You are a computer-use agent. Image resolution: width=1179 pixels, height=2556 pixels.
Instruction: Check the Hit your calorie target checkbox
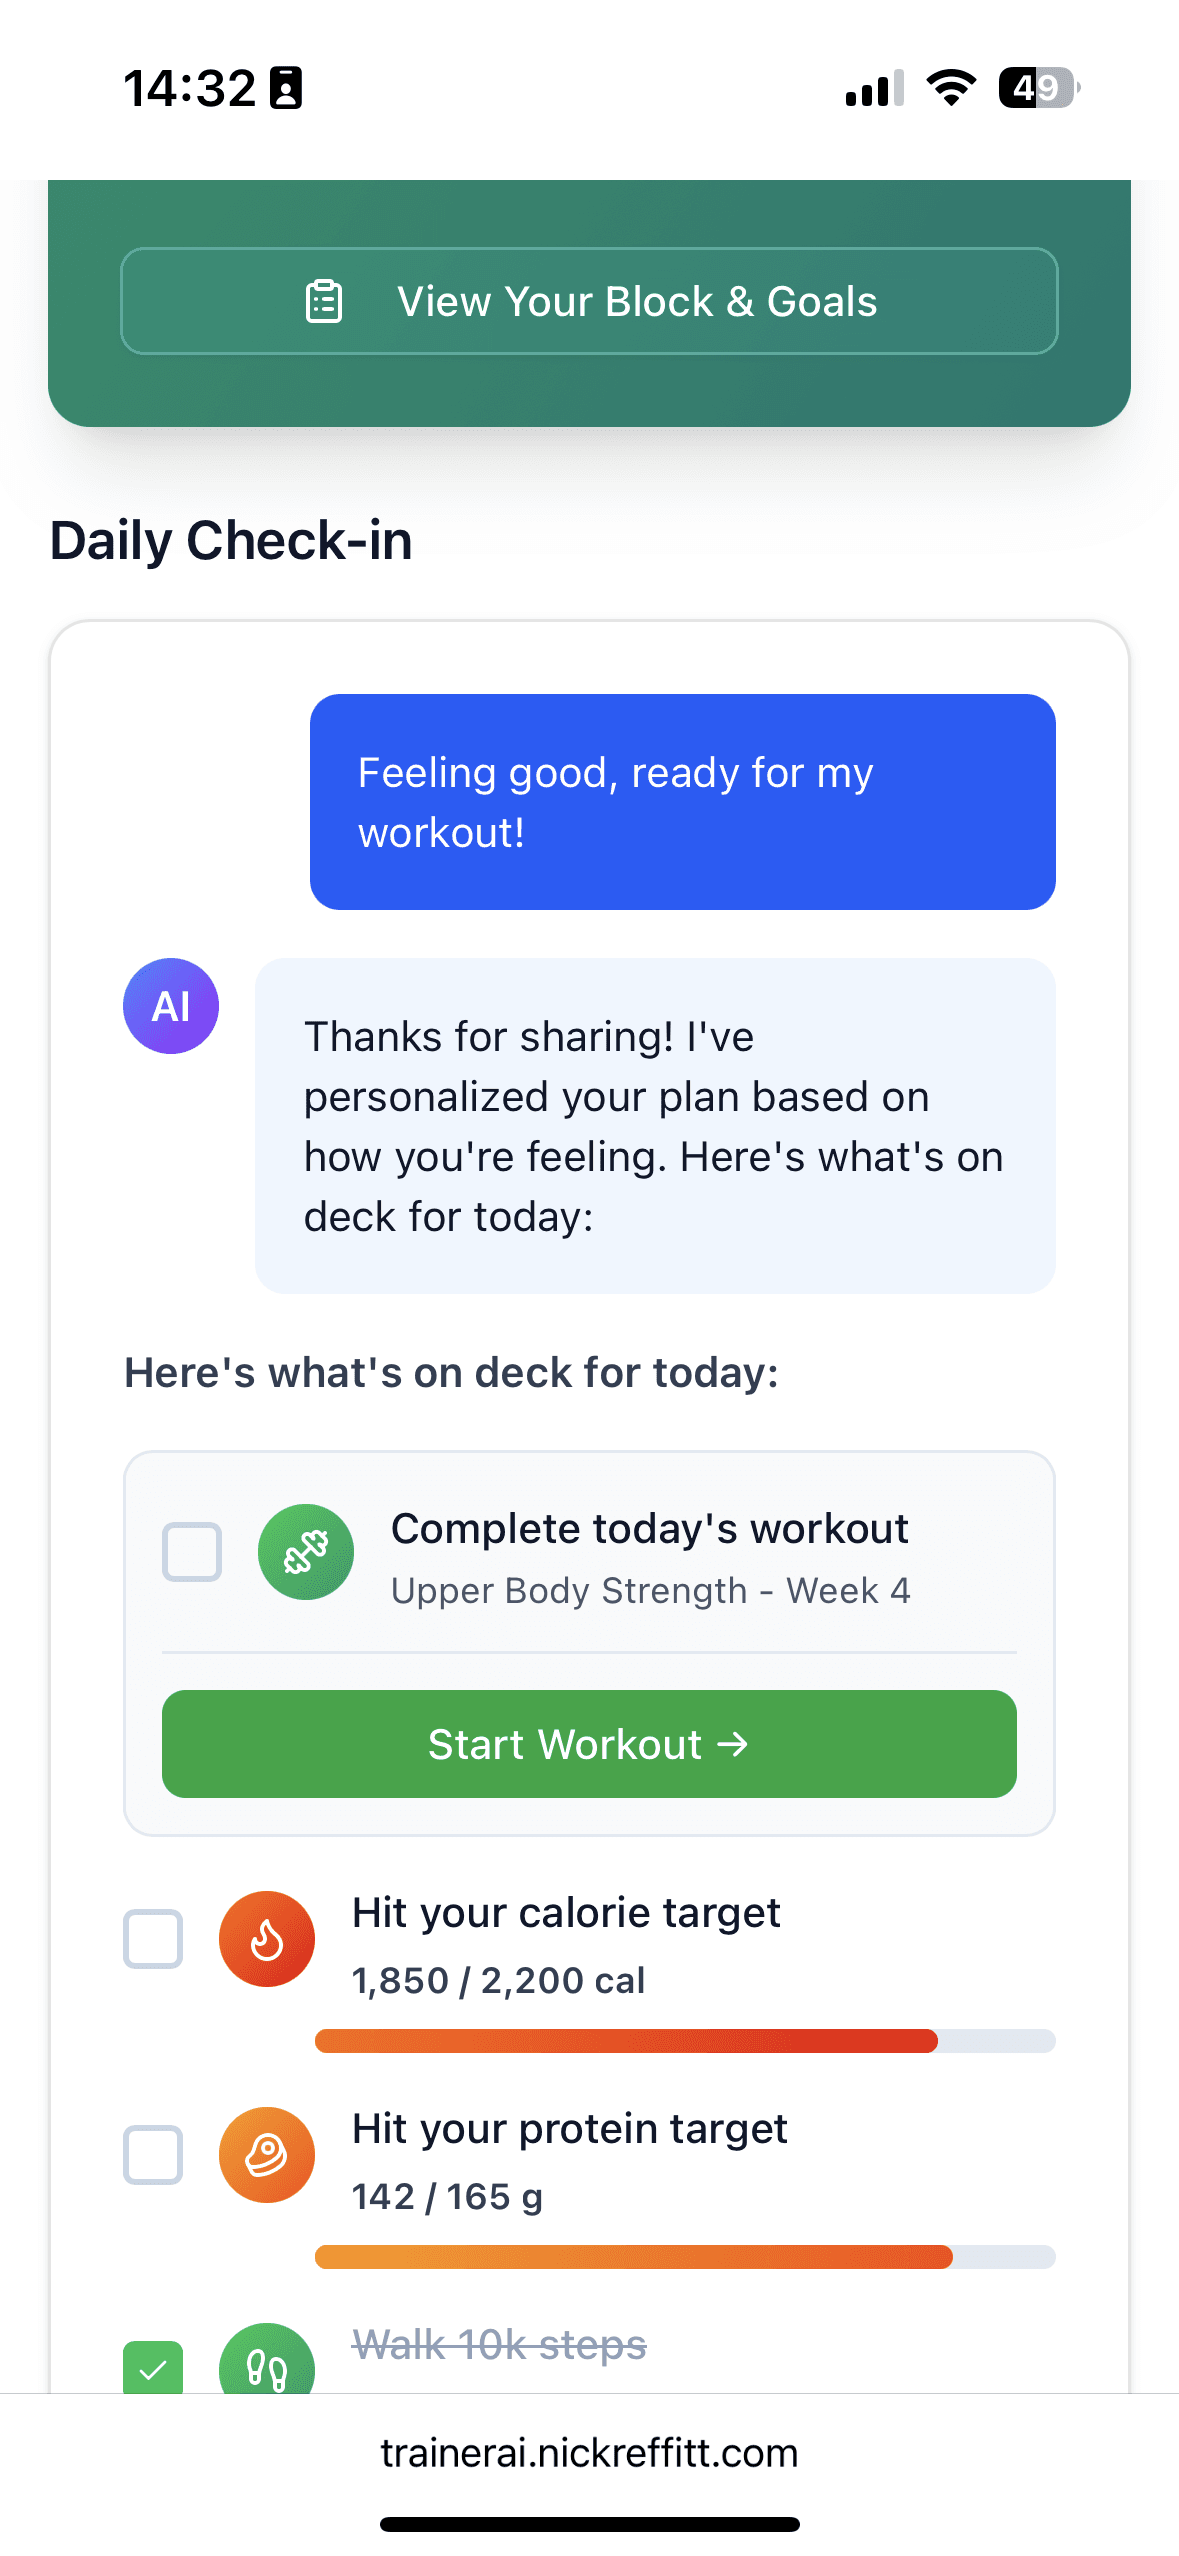153,1939
